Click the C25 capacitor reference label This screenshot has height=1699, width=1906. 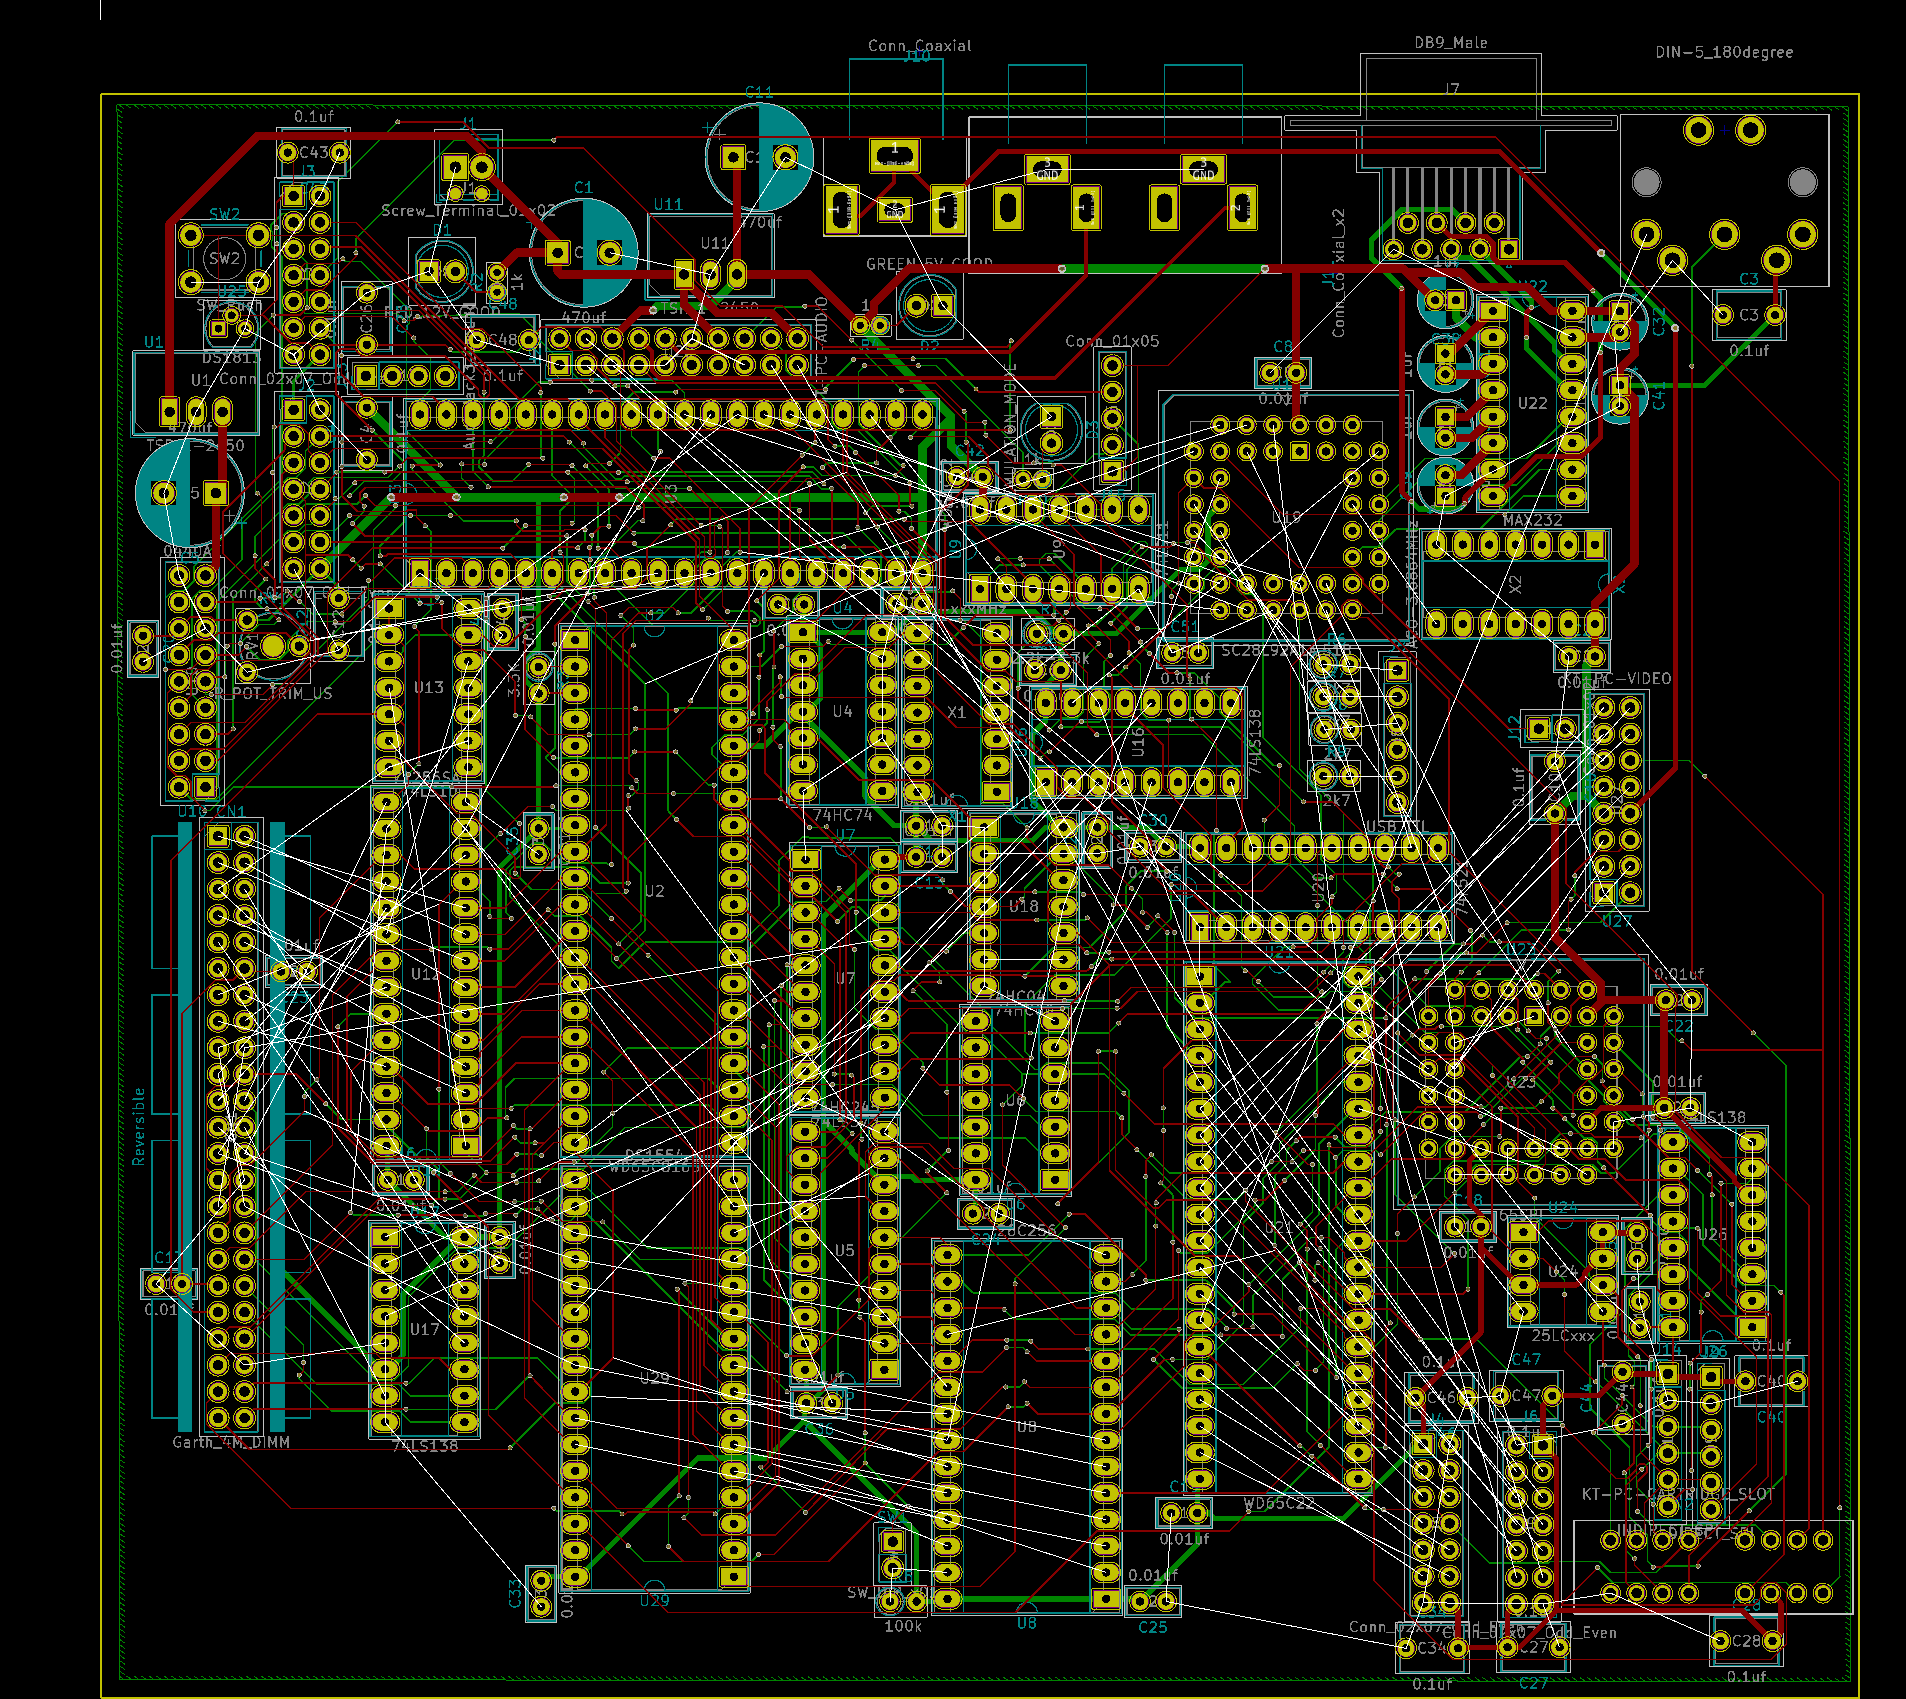click(x=1152, y=1627)
